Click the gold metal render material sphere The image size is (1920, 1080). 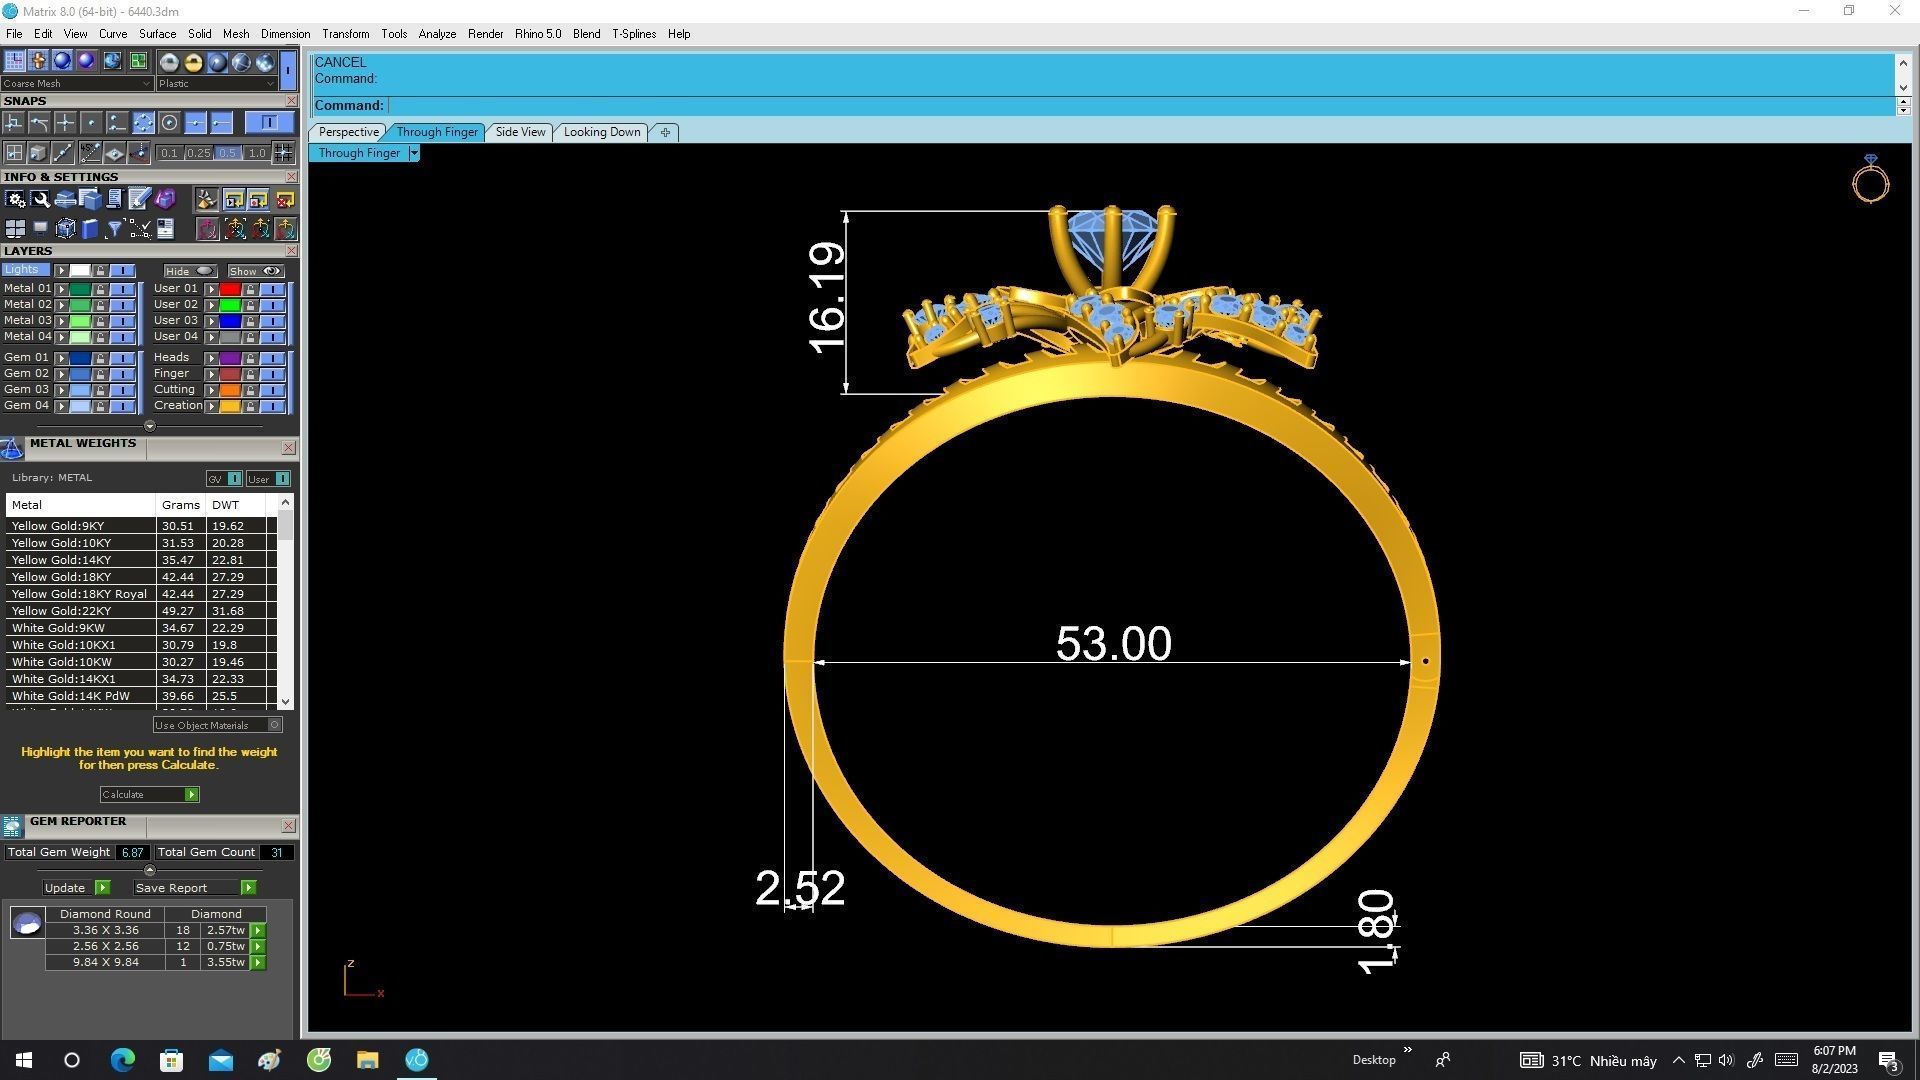(193, 62)
